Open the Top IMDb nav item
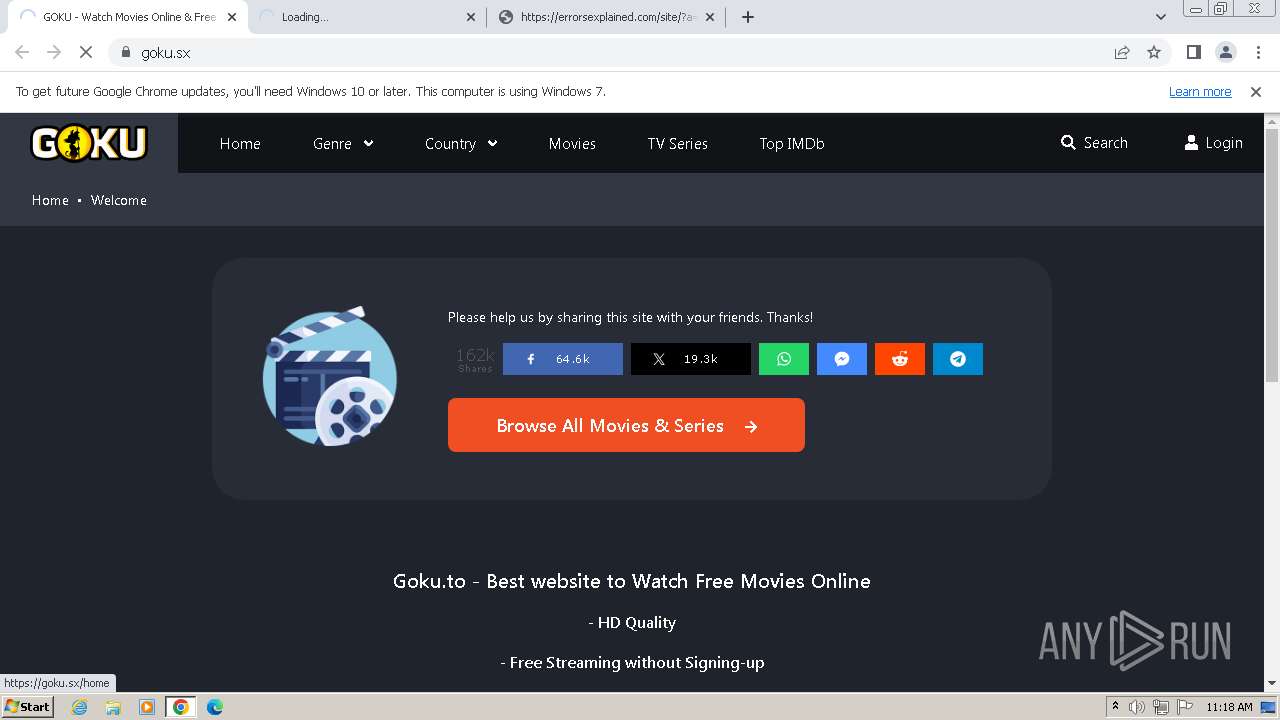 [792, 143]
